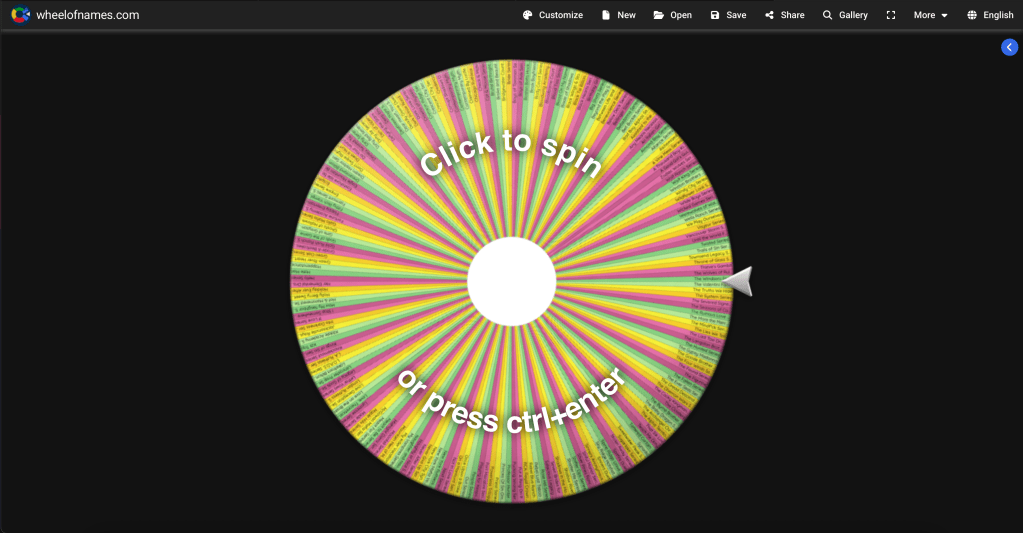This screenshot has height=533, width=1023.
Task: Click the white center hub of wheel
Action: (x=511, y=281)
